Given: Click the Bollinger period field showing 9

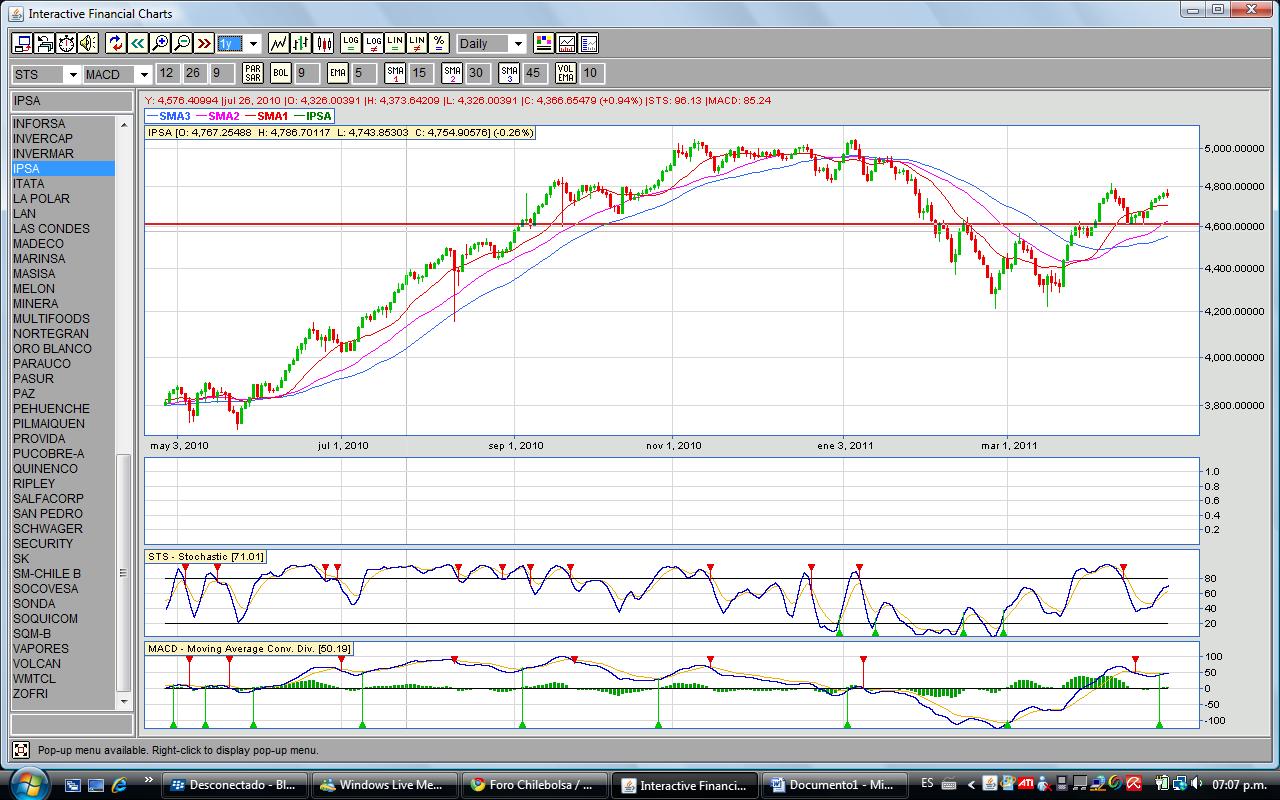Looking at the screenshot, I should [x=306, y=73].
